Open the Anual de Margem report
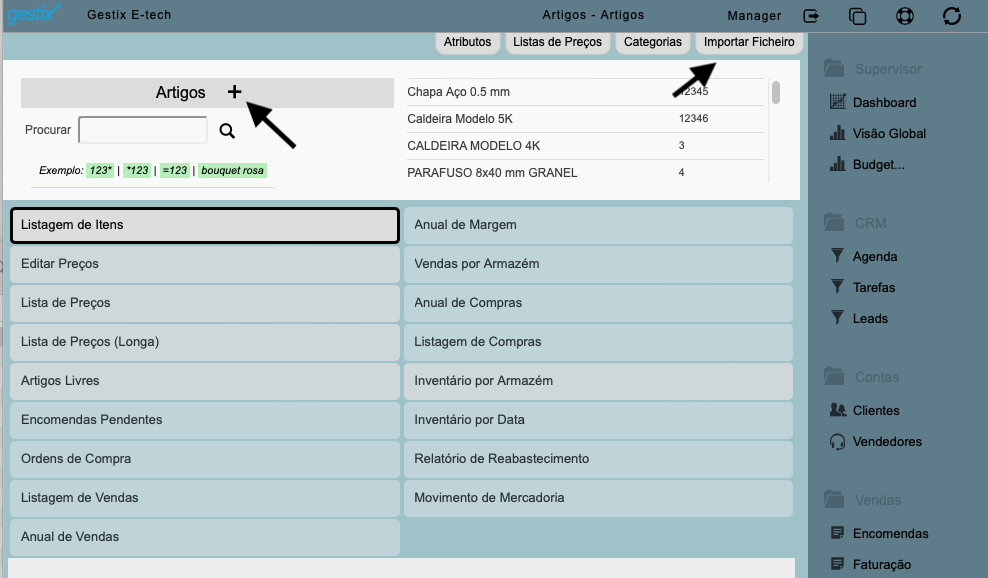Image resolution: width=988 pixels, height=578 pixels. [x=598, y=225]
